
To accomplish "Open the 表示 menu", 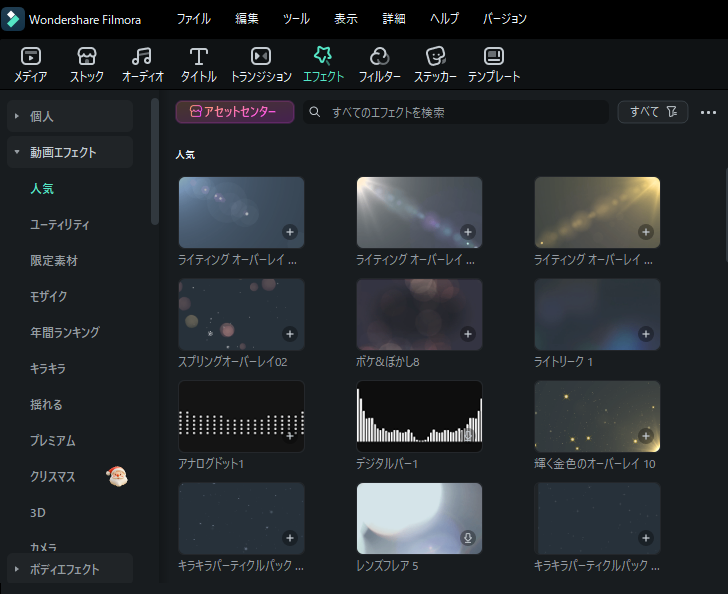I will point(346,19).
